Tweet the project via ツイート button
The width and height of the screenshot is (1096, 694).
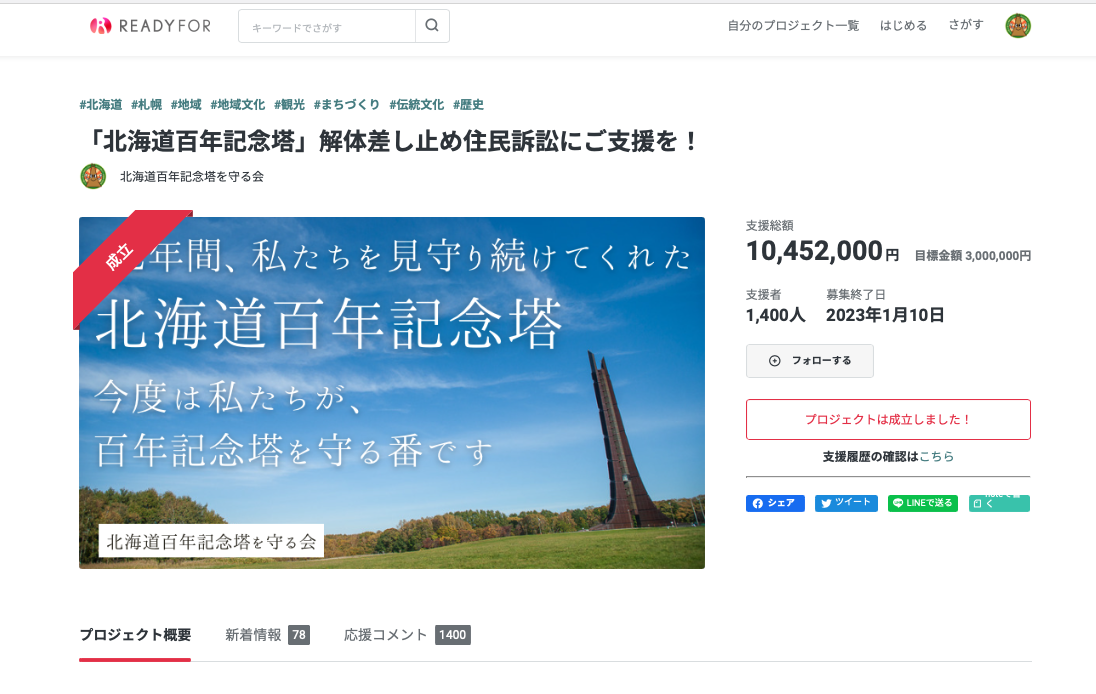(846, 503)
